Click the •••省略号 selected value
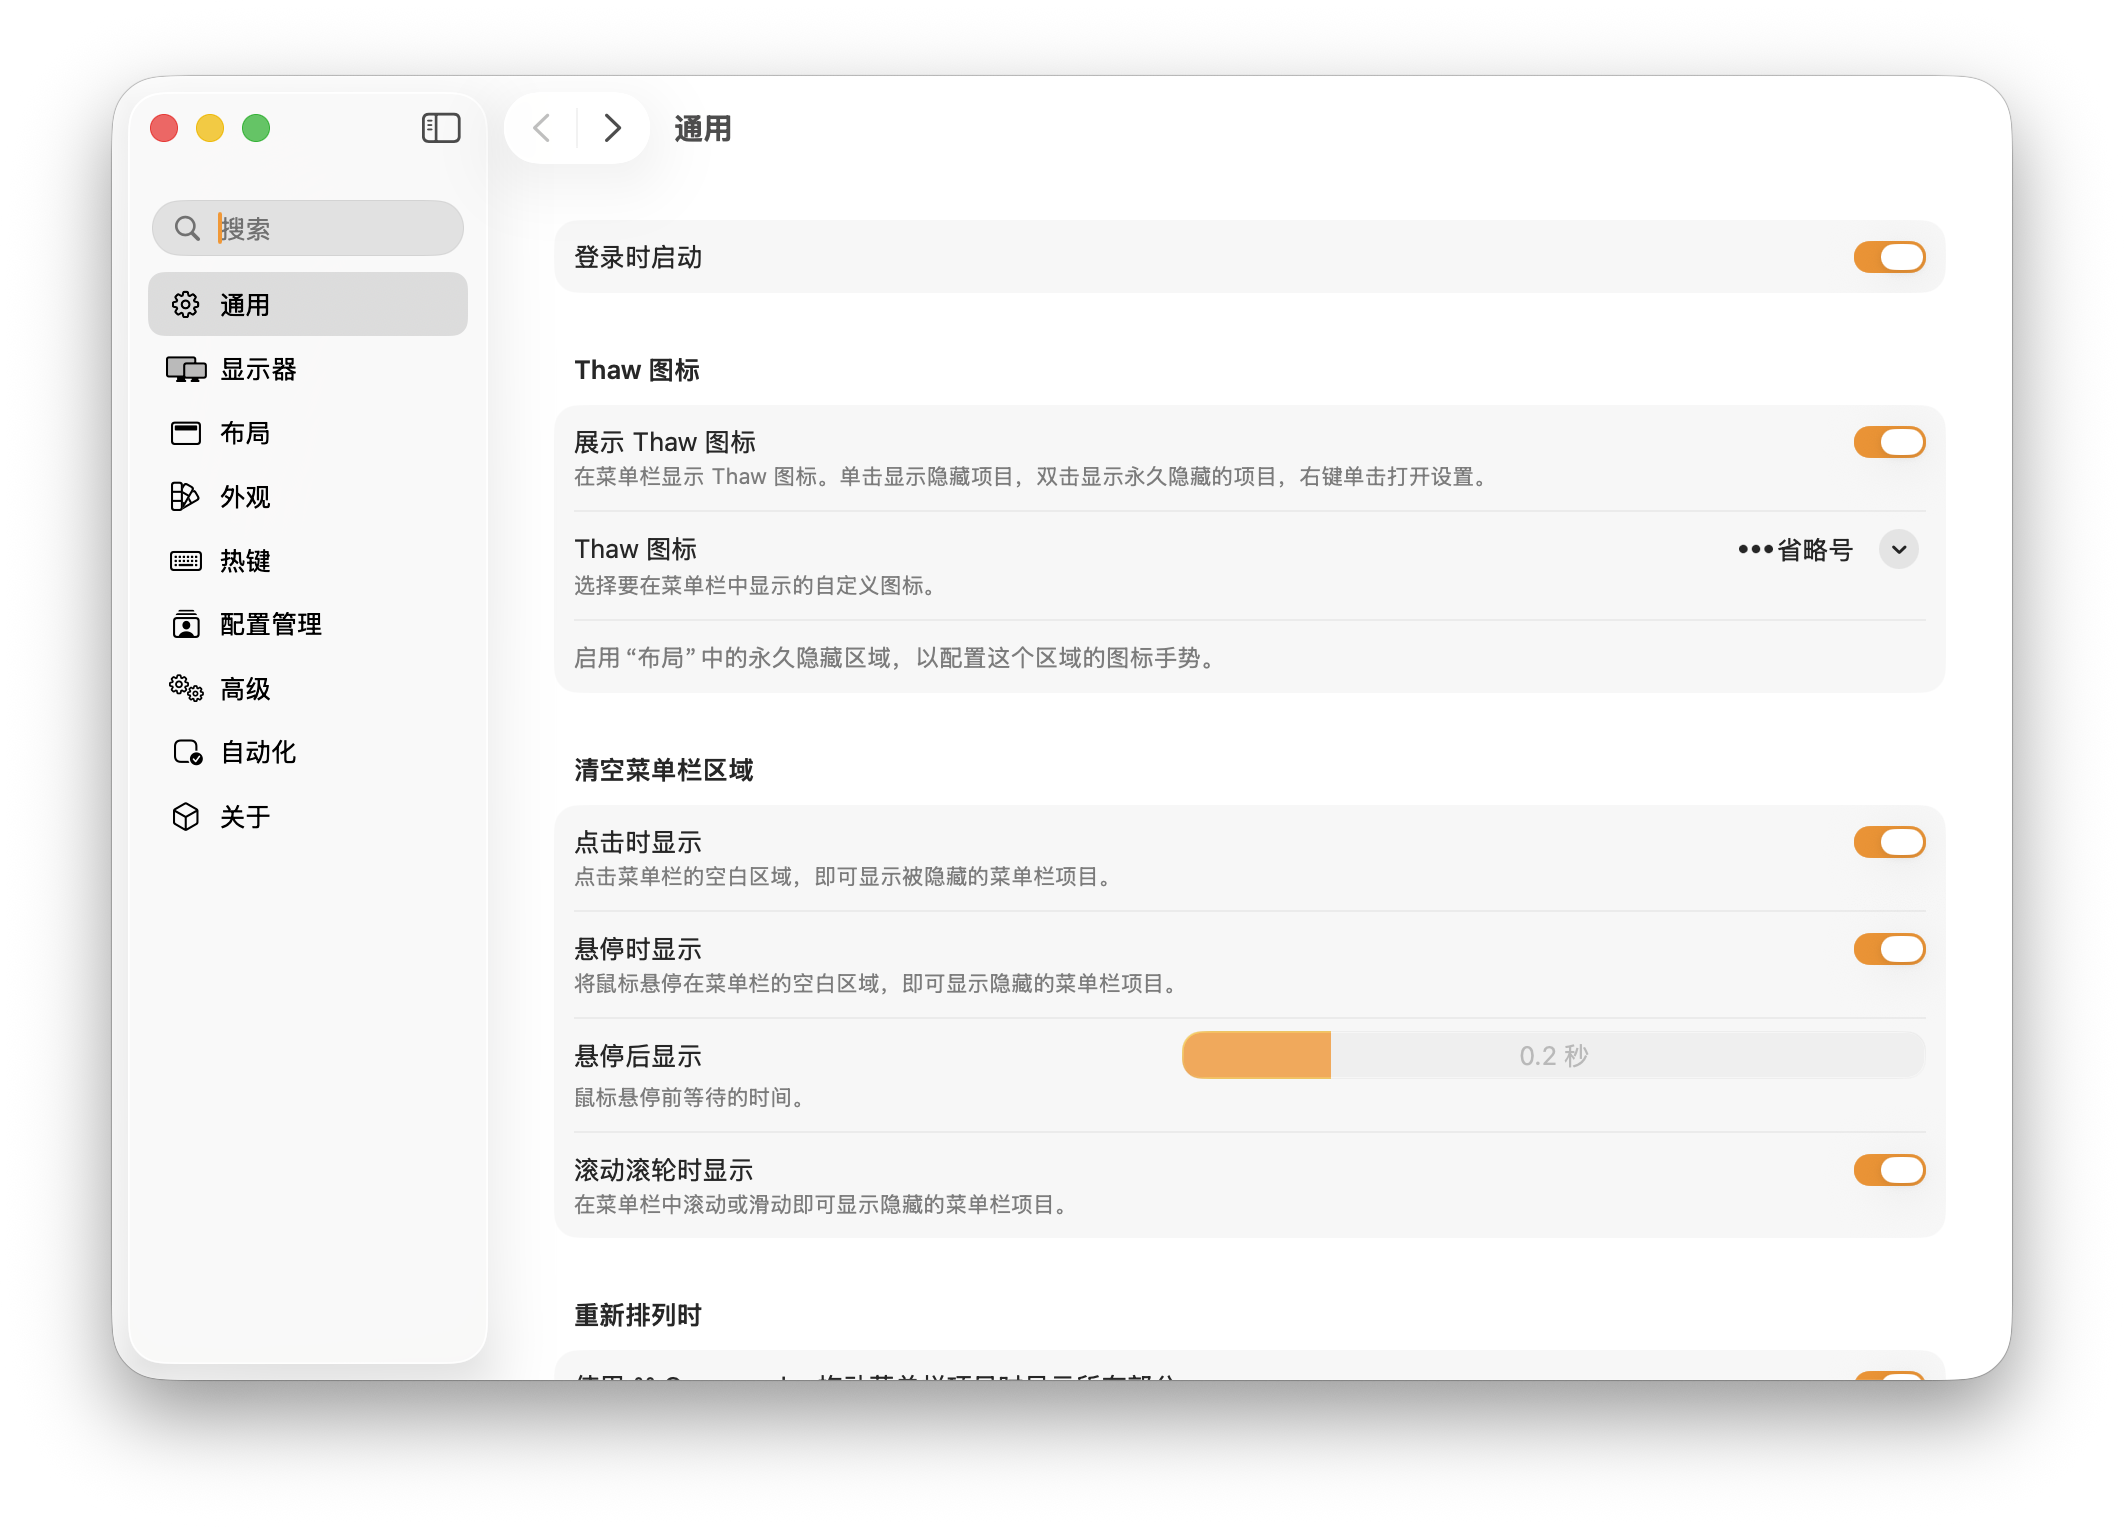 coord(1795,549)
